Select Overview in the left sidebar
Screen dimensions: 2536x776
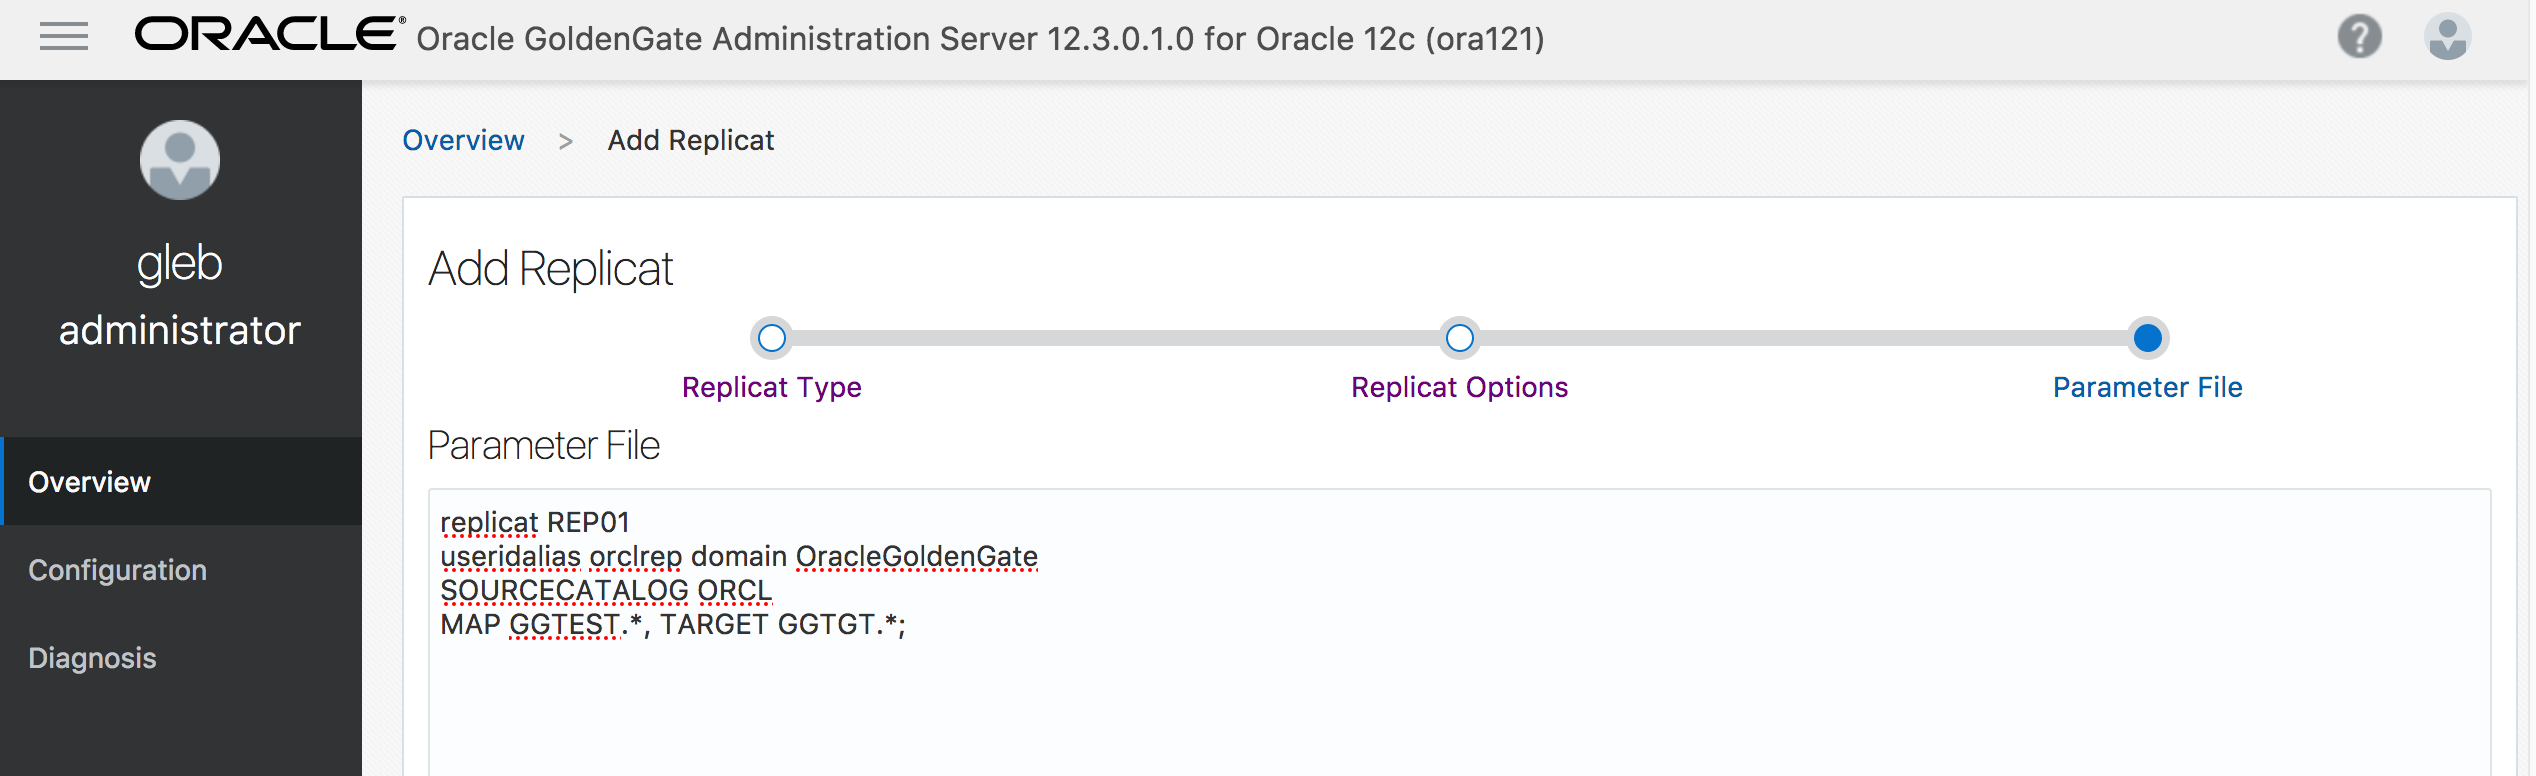point(88,482)
